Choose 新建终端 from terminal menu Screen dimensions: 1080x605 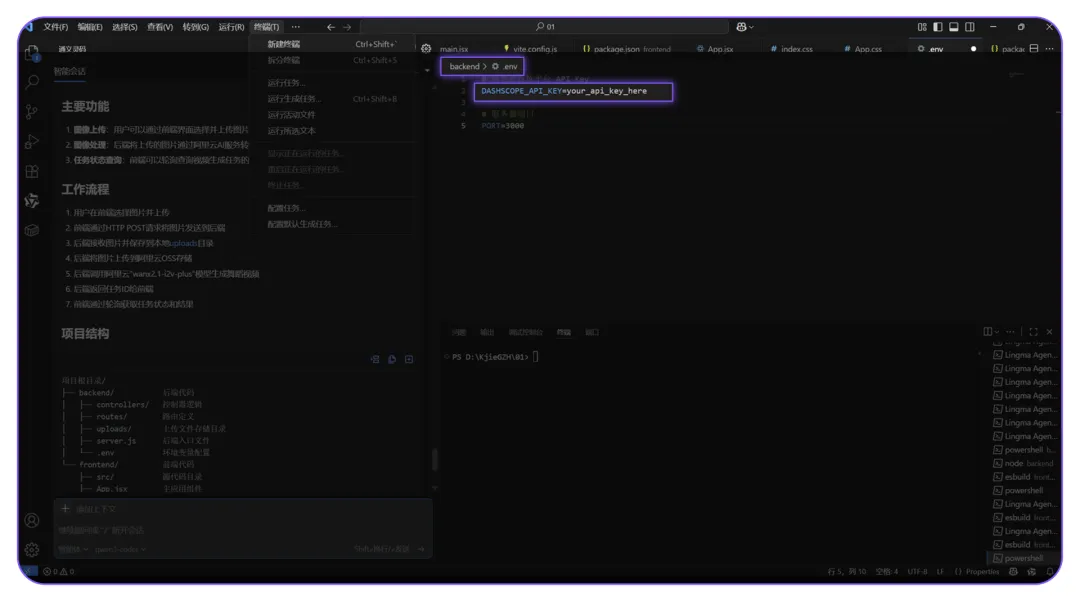[x=333, y=44]
